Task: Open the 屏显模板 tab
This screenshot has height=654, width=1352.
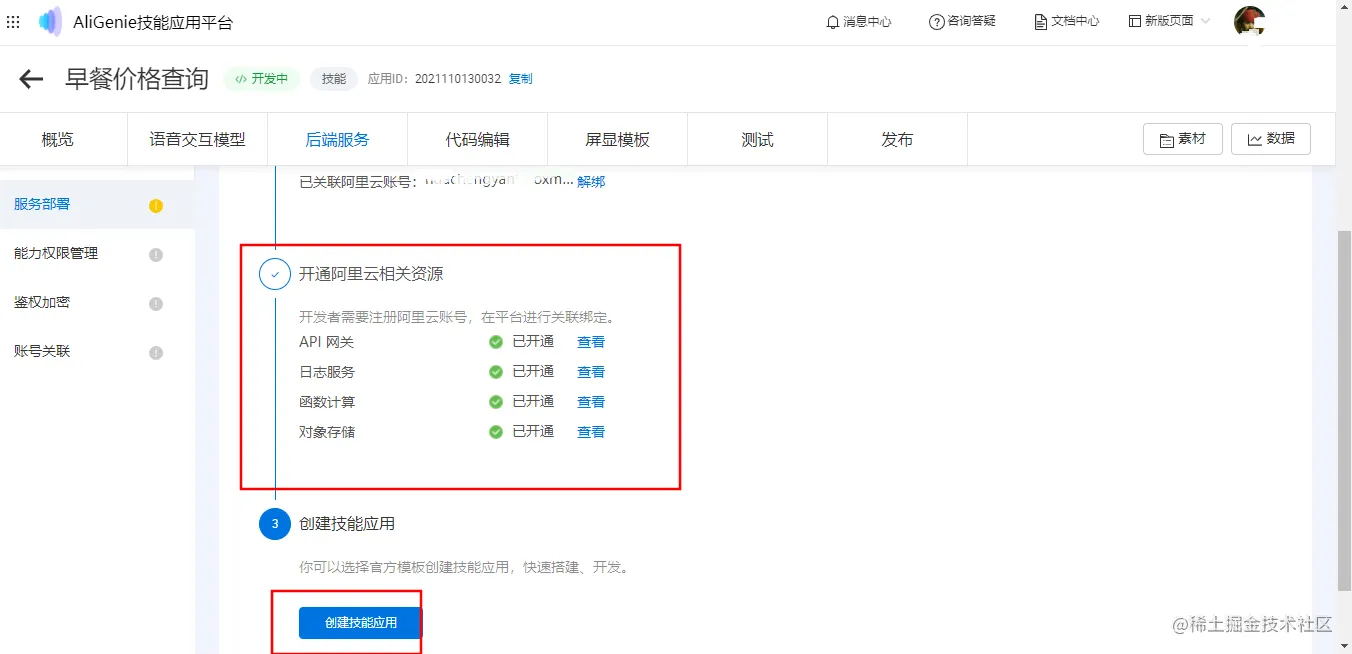Action: (617, 140)
